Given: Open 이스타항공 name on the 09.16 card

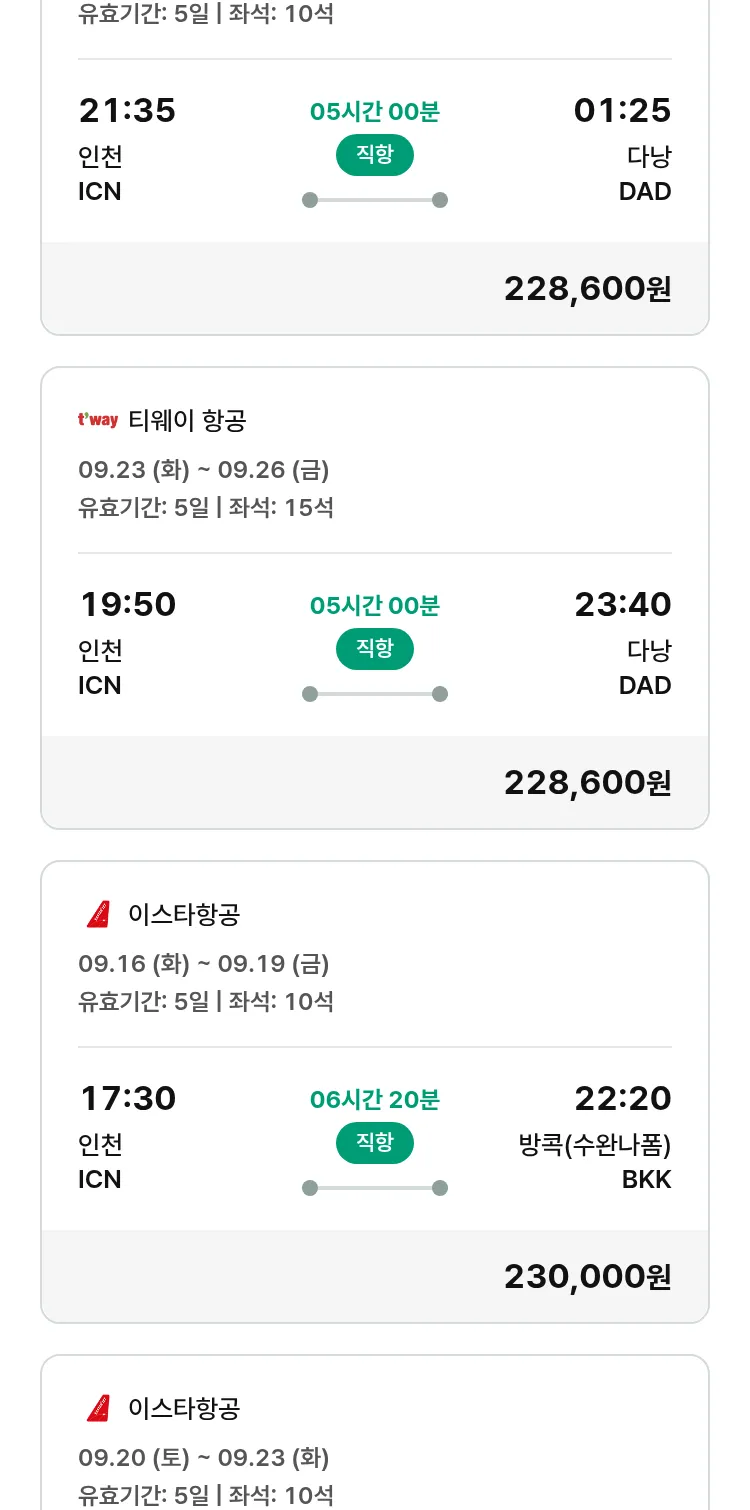Looking at the screenshot, I should [x=184, y=914].
